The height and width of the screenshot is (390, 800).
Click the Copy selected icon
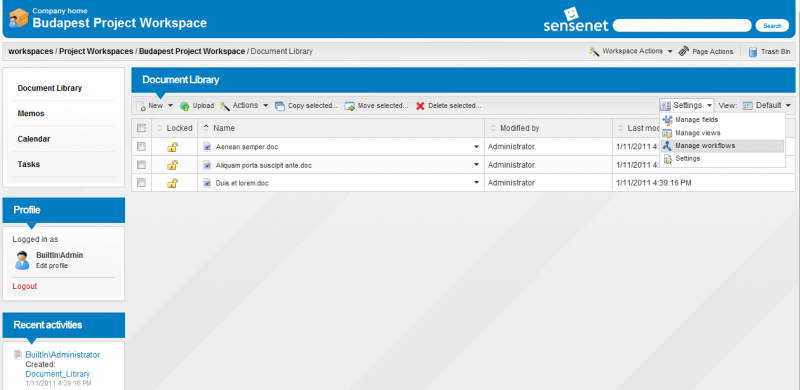point(280,106)
